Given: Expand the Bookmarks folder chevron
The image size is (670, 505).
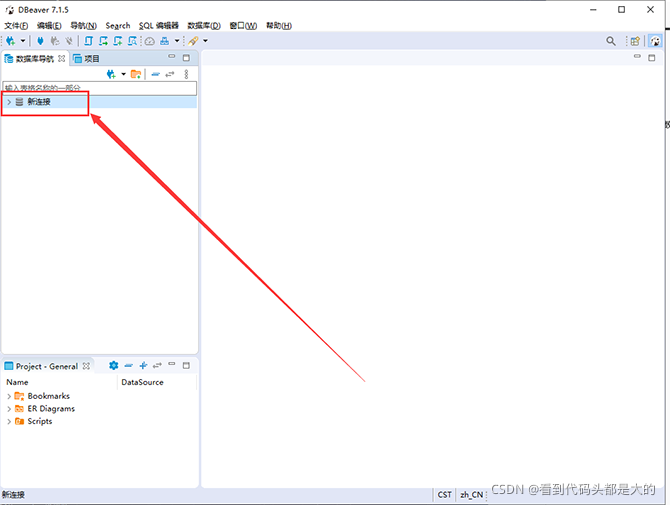Looking at the screenshot, I should tap(9, 396).
